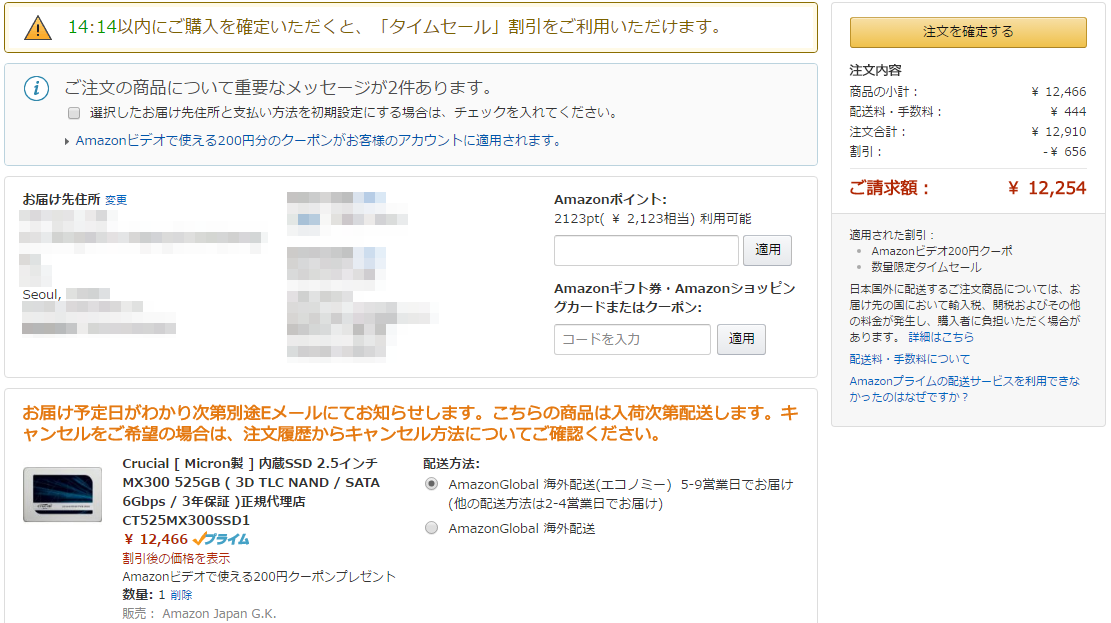Click 削除 to remove the item
Image resolution: width=1111 pixels, height=623 pixels.
click(181, 595)
